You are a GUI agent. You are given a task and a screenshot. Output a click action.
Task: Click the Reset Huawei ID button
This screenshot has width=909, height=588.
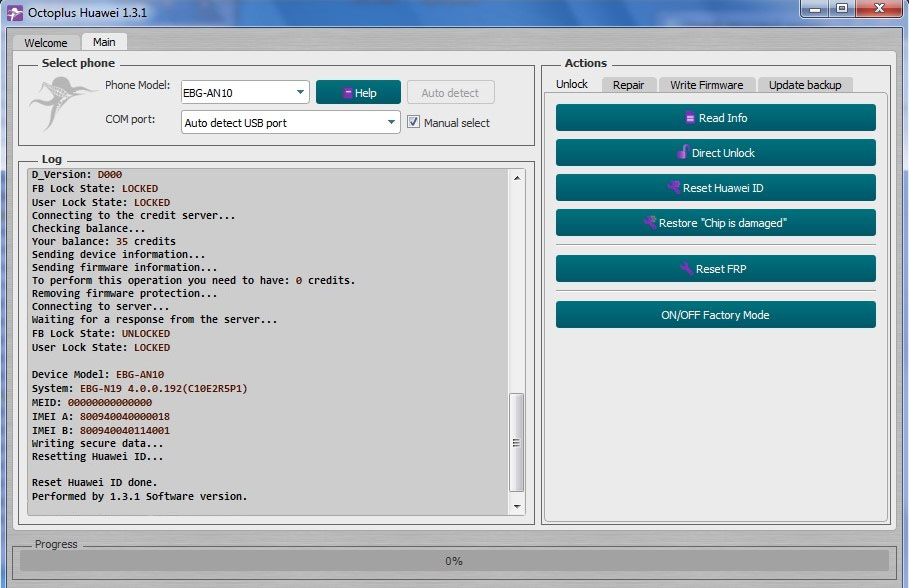tap(715, 187)
